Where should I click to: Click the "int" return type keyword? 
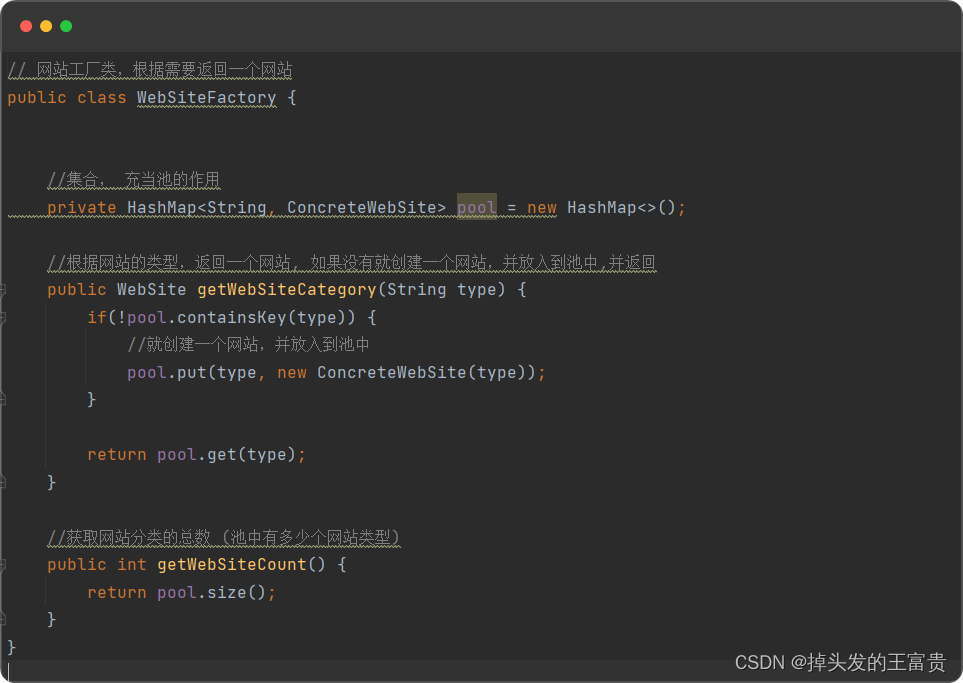[x=132, y=564]
